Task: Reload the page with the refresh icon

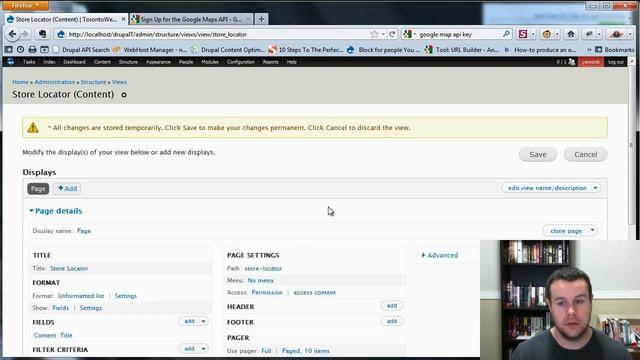Action: pyautogui.click(x=392, y=34)
